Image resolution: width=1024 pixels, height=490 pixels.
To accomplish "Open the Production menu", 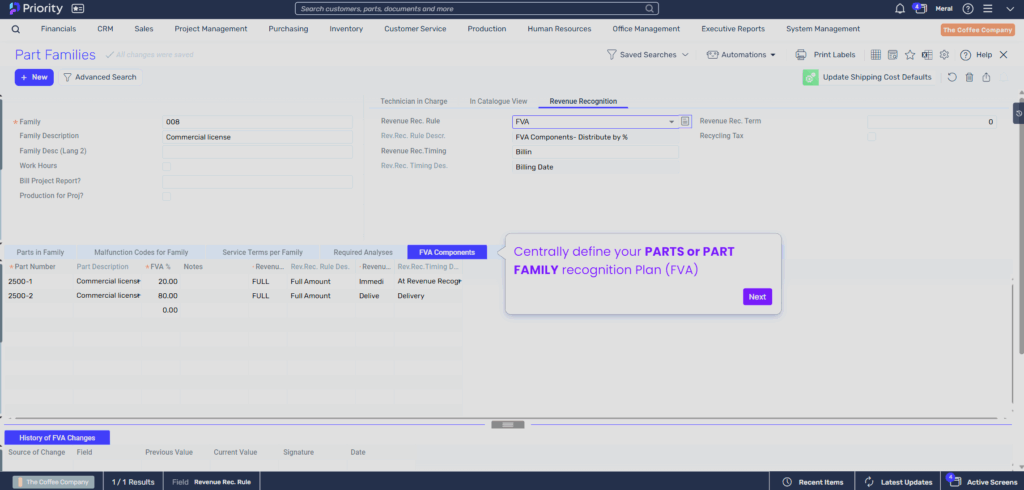I will 487,29.
